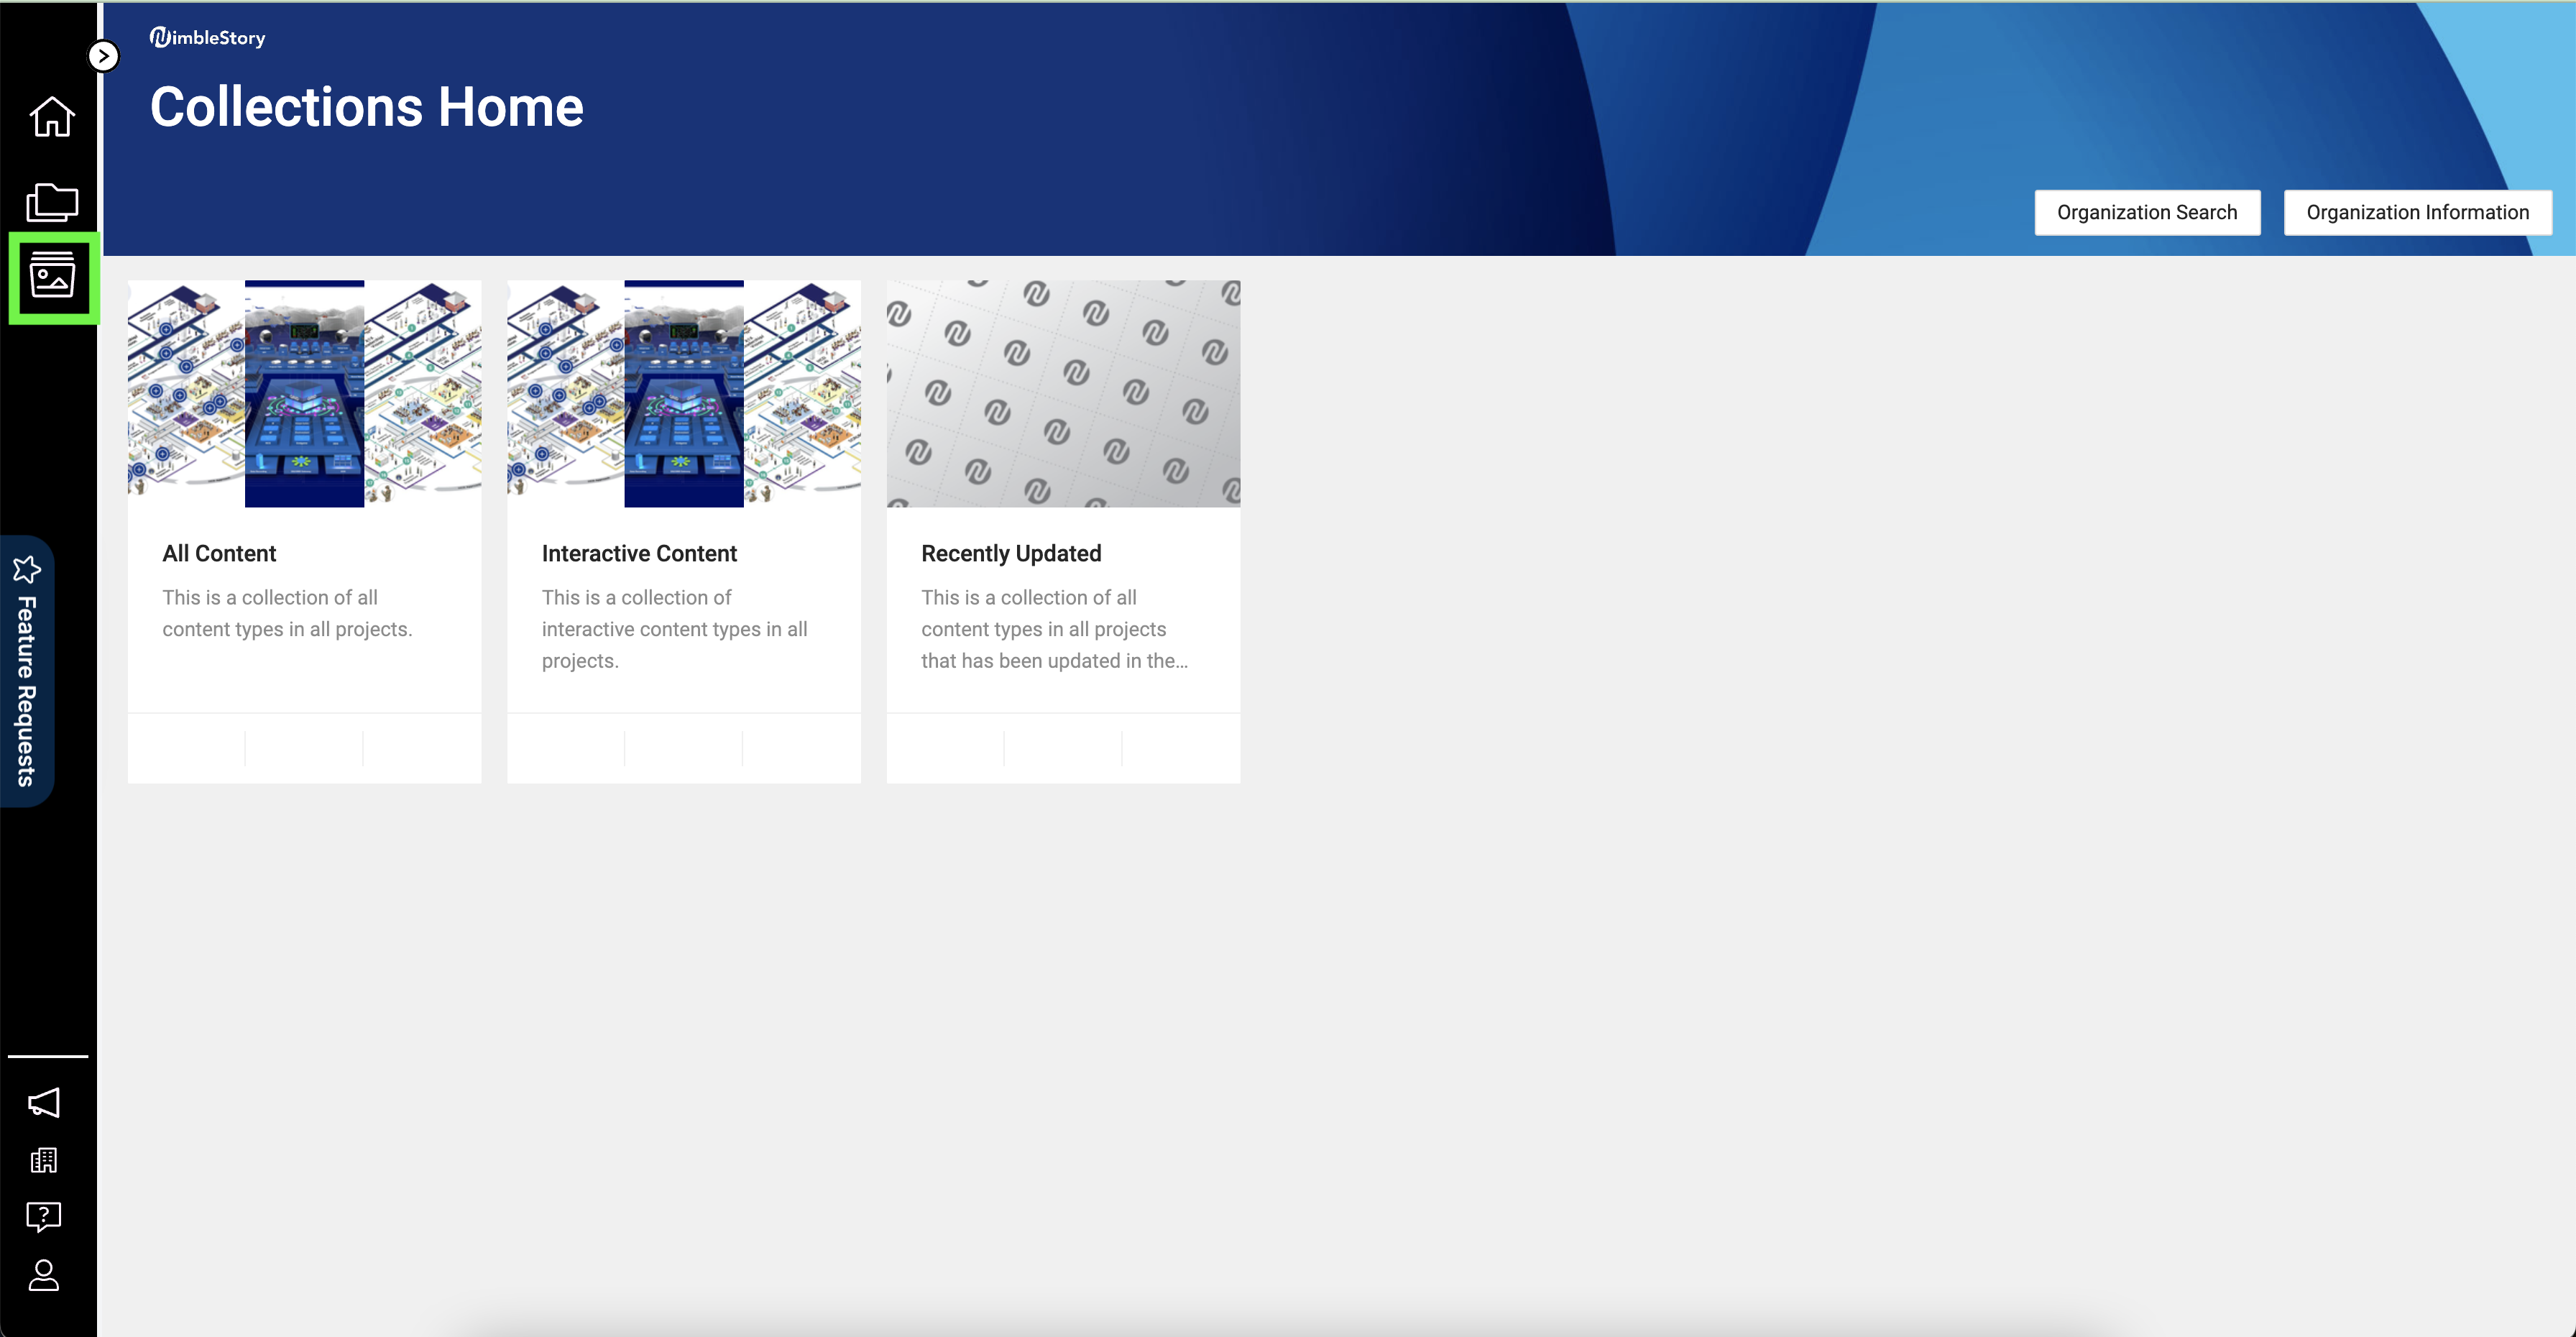Open the user profile icon

pyautogui.click(x=44, y=1275)
